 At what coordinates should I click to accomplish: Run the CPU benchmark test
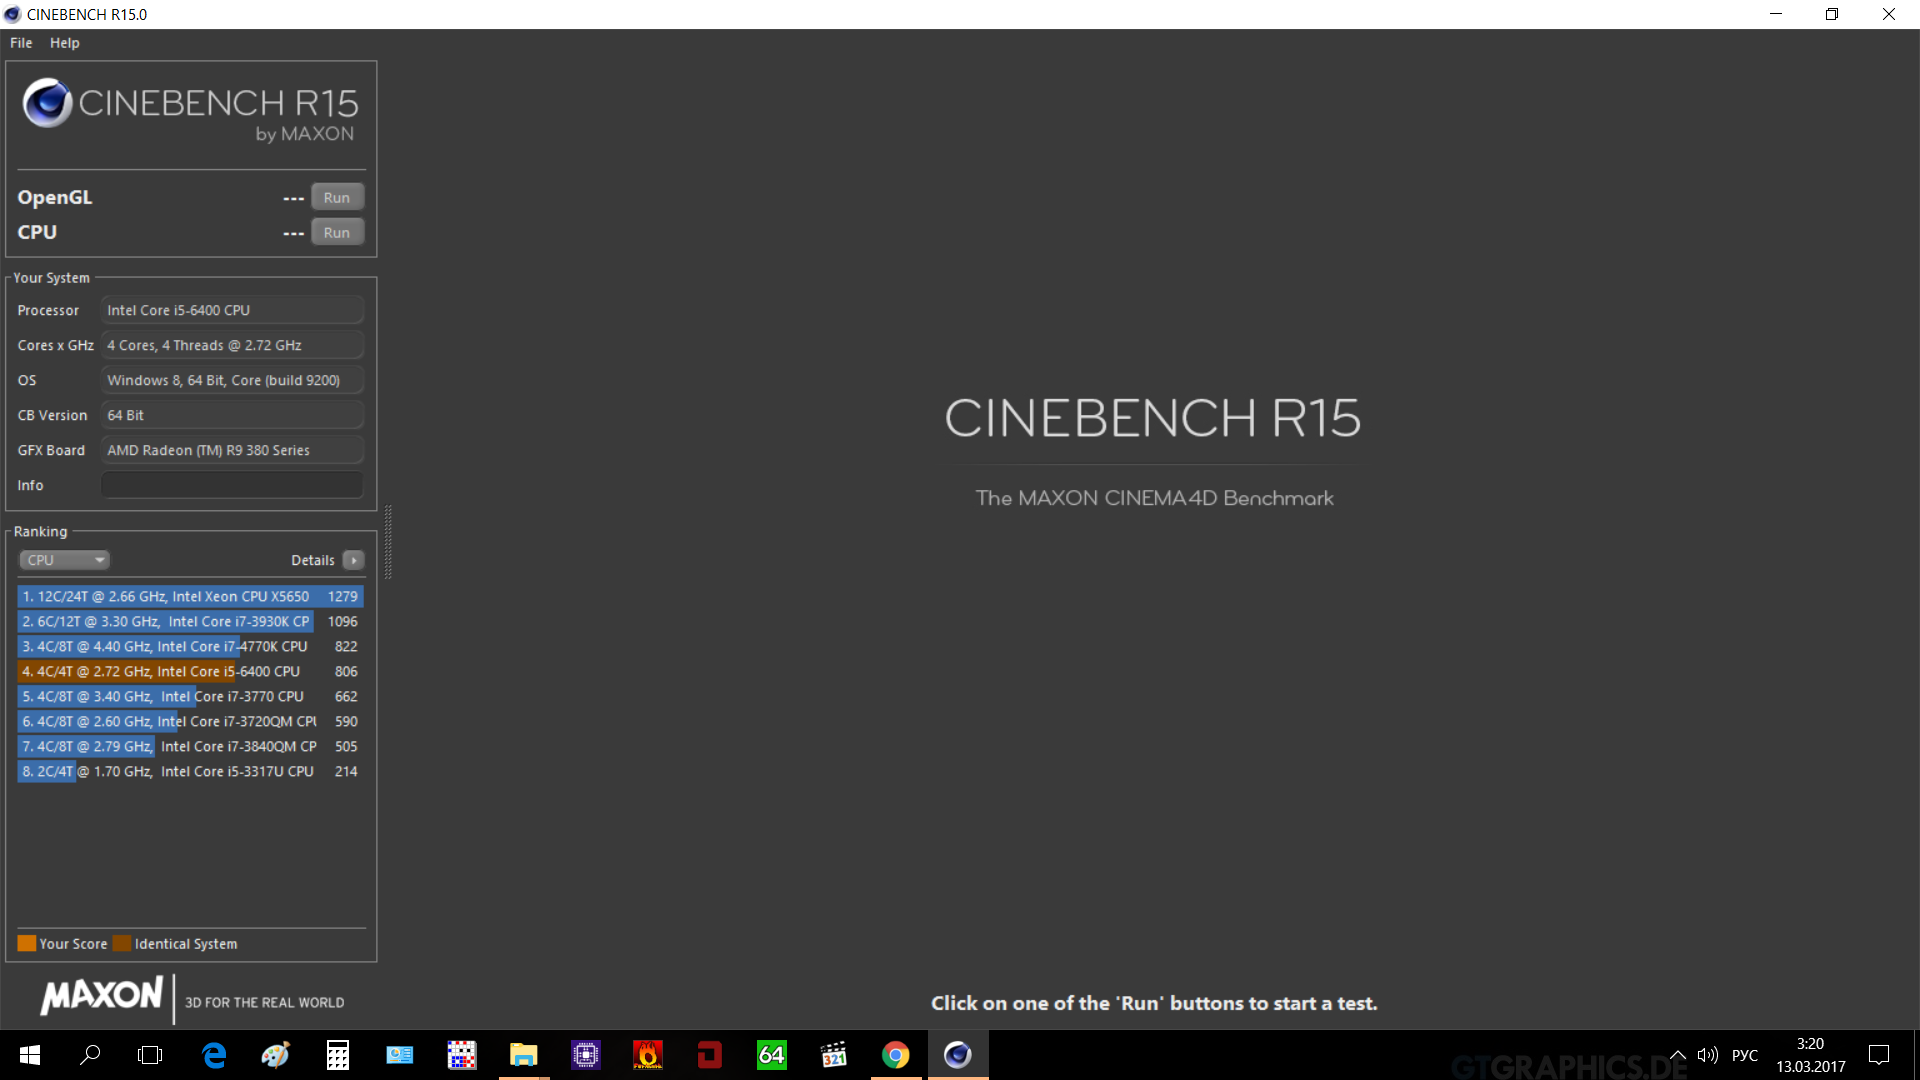[x=337, y=232]
